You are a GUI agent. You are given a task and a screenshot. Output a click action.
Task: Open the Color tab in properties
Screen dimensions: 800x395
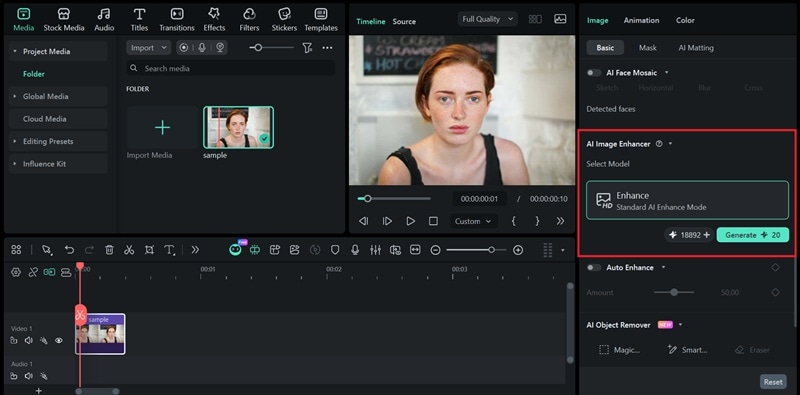(685, 20)
